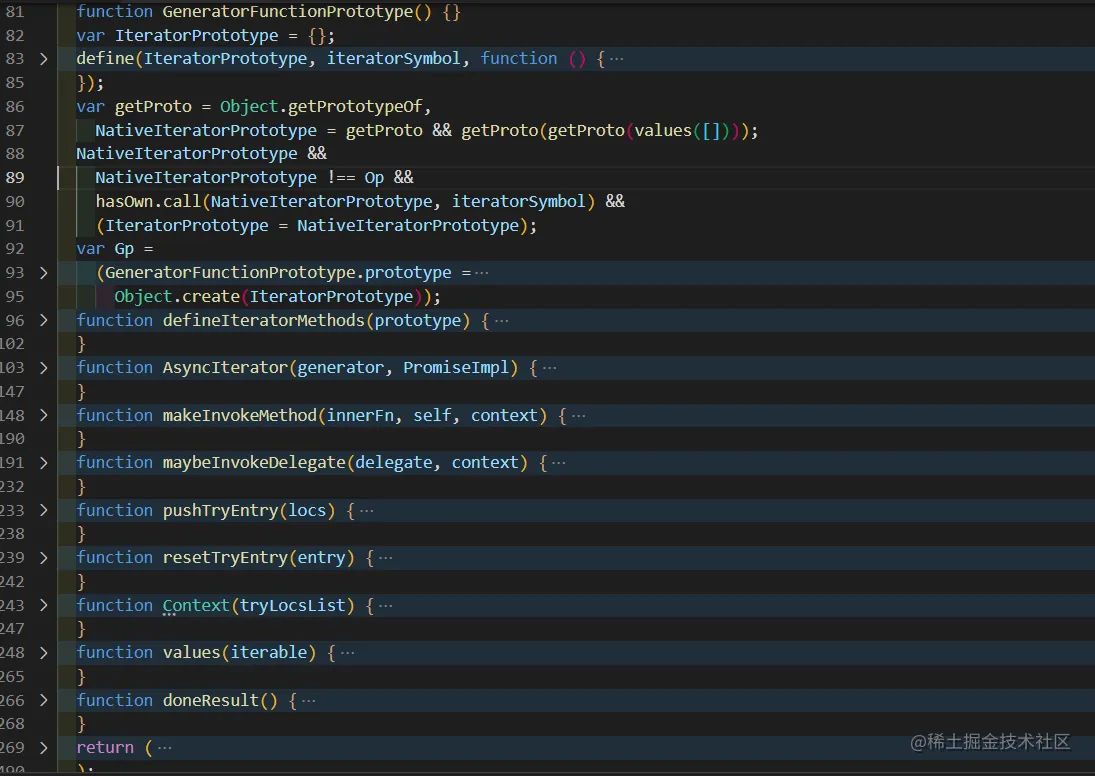This screenshot has width=1095, height=776.
Task: Click the ellipsis after doneResult() brace
Action: point(308,701)
